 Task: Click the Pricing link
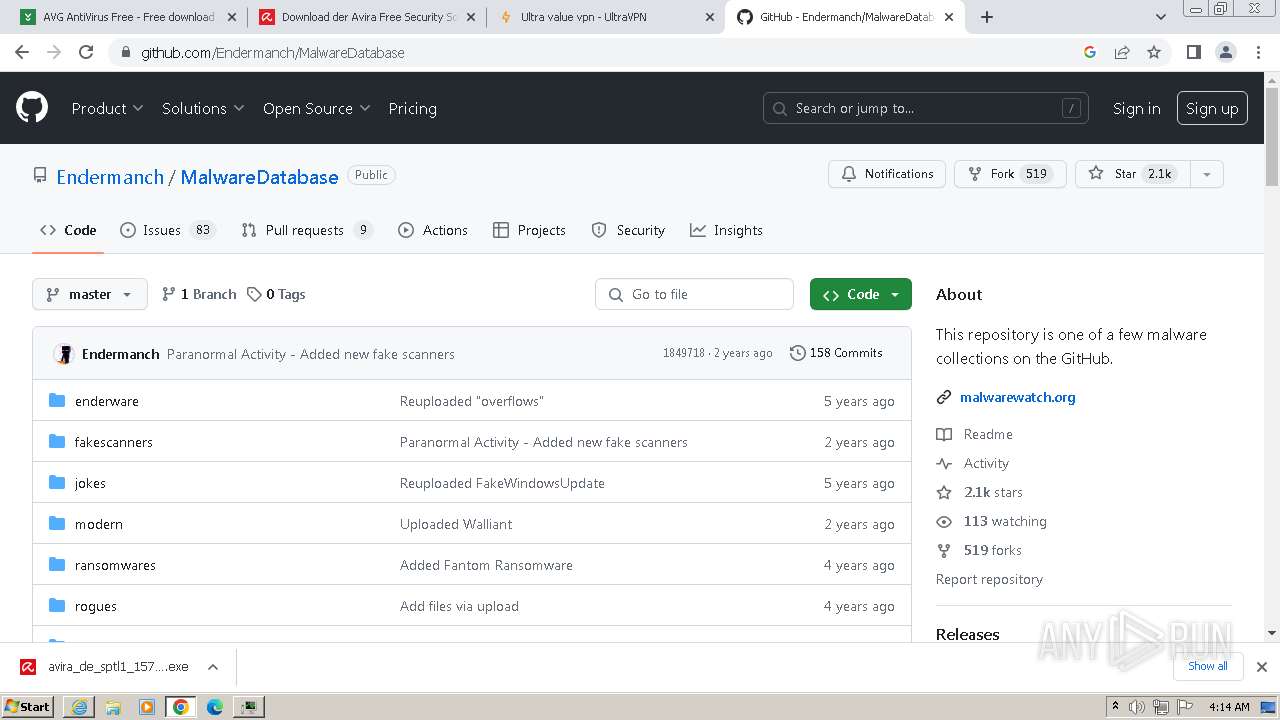412,108
